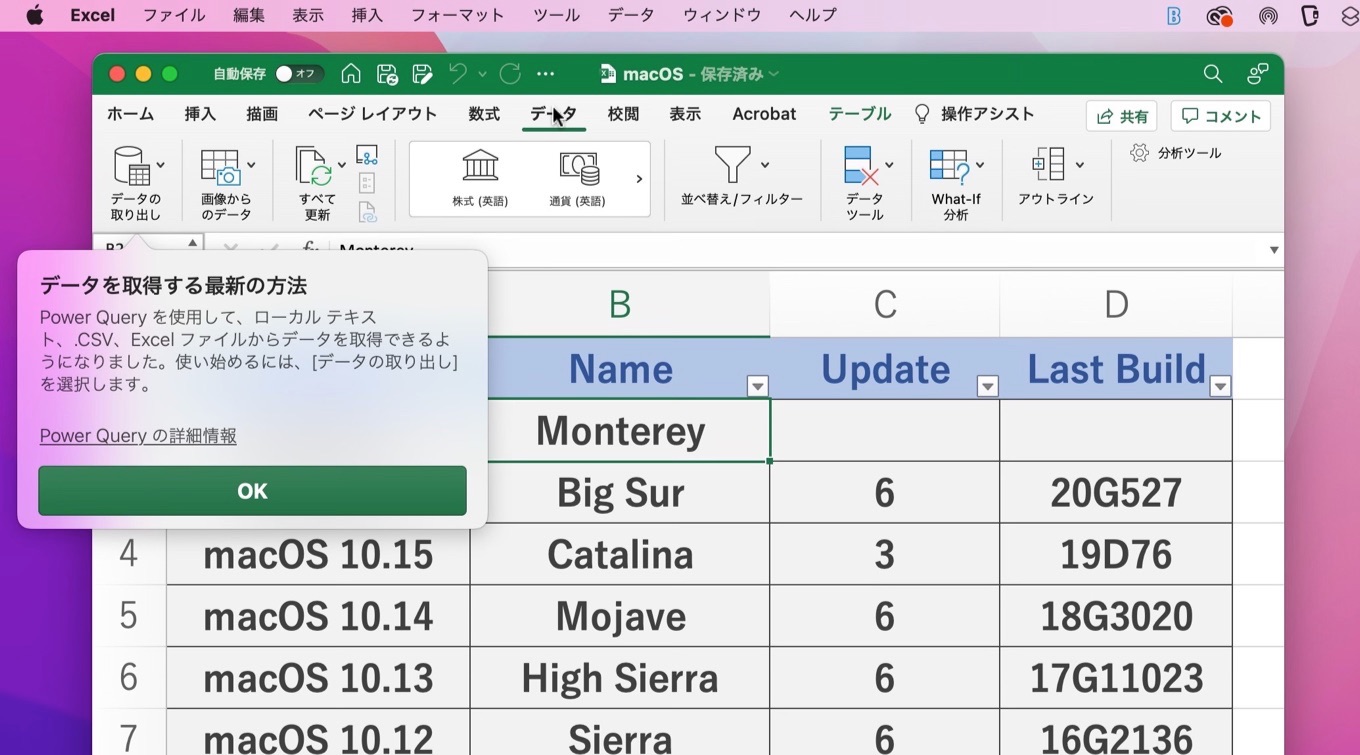Click the search icon in the title bar
This screenshot has height=755, width=1360.
point(1212,74)
